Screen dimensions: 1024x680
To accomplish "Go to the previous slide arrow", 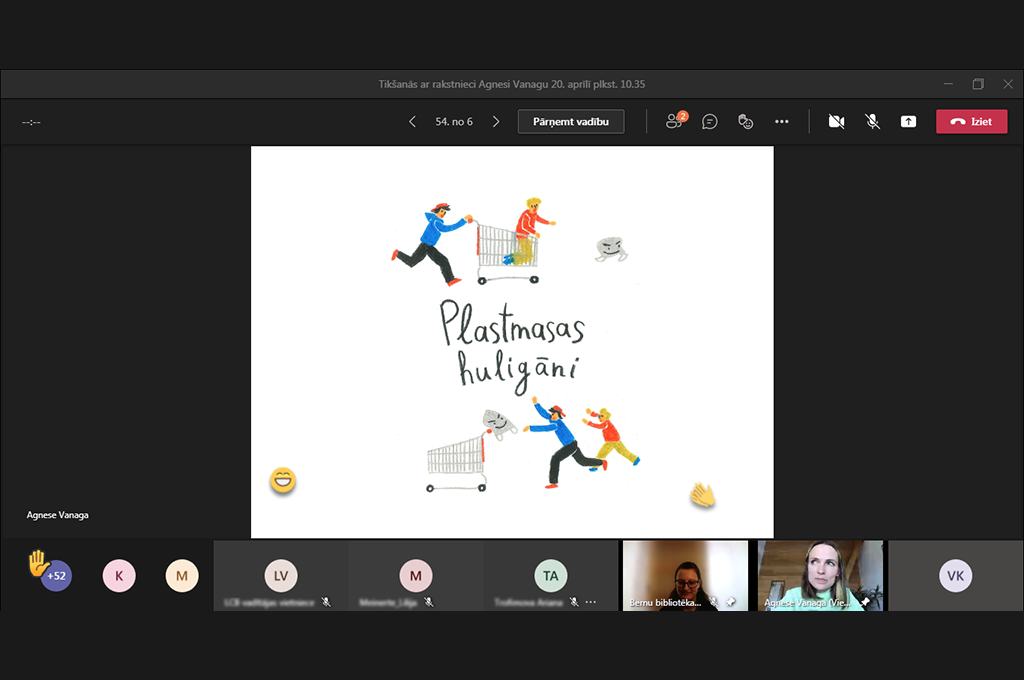I will click(412, 121).
